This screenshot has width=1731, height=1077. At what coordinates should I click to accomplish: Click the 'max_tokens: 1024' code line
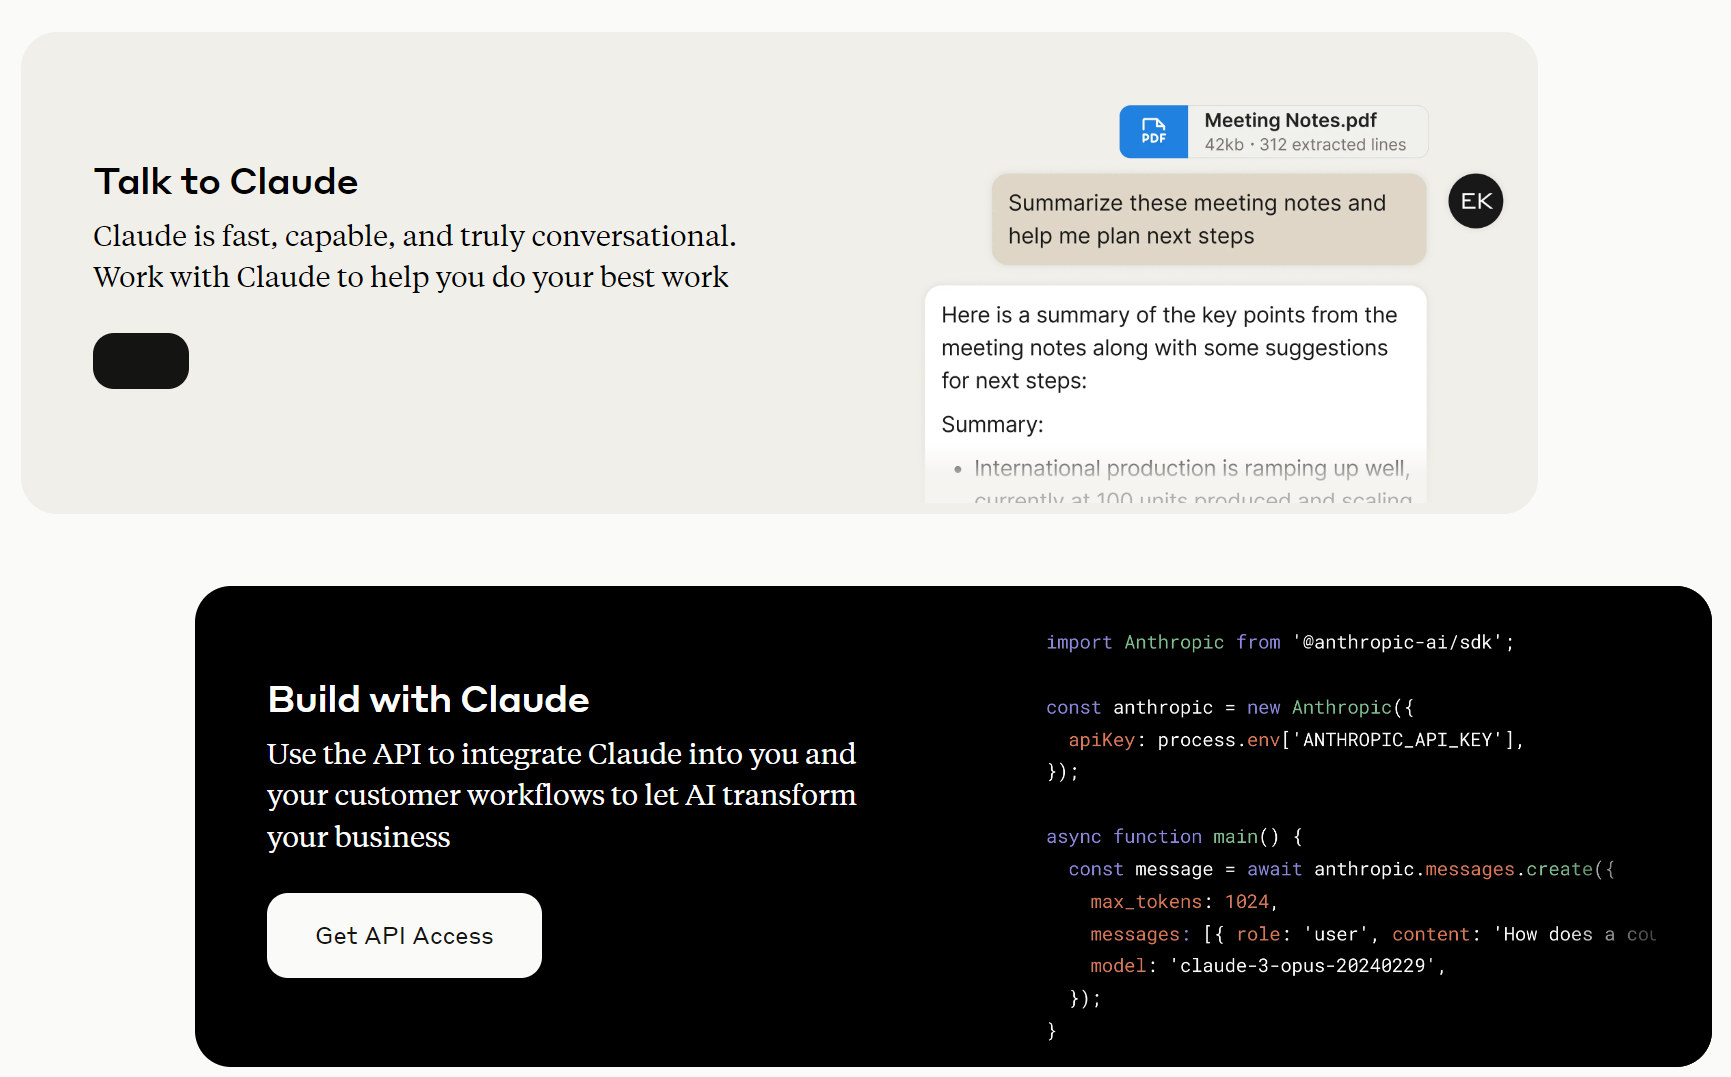point(1184,902)
